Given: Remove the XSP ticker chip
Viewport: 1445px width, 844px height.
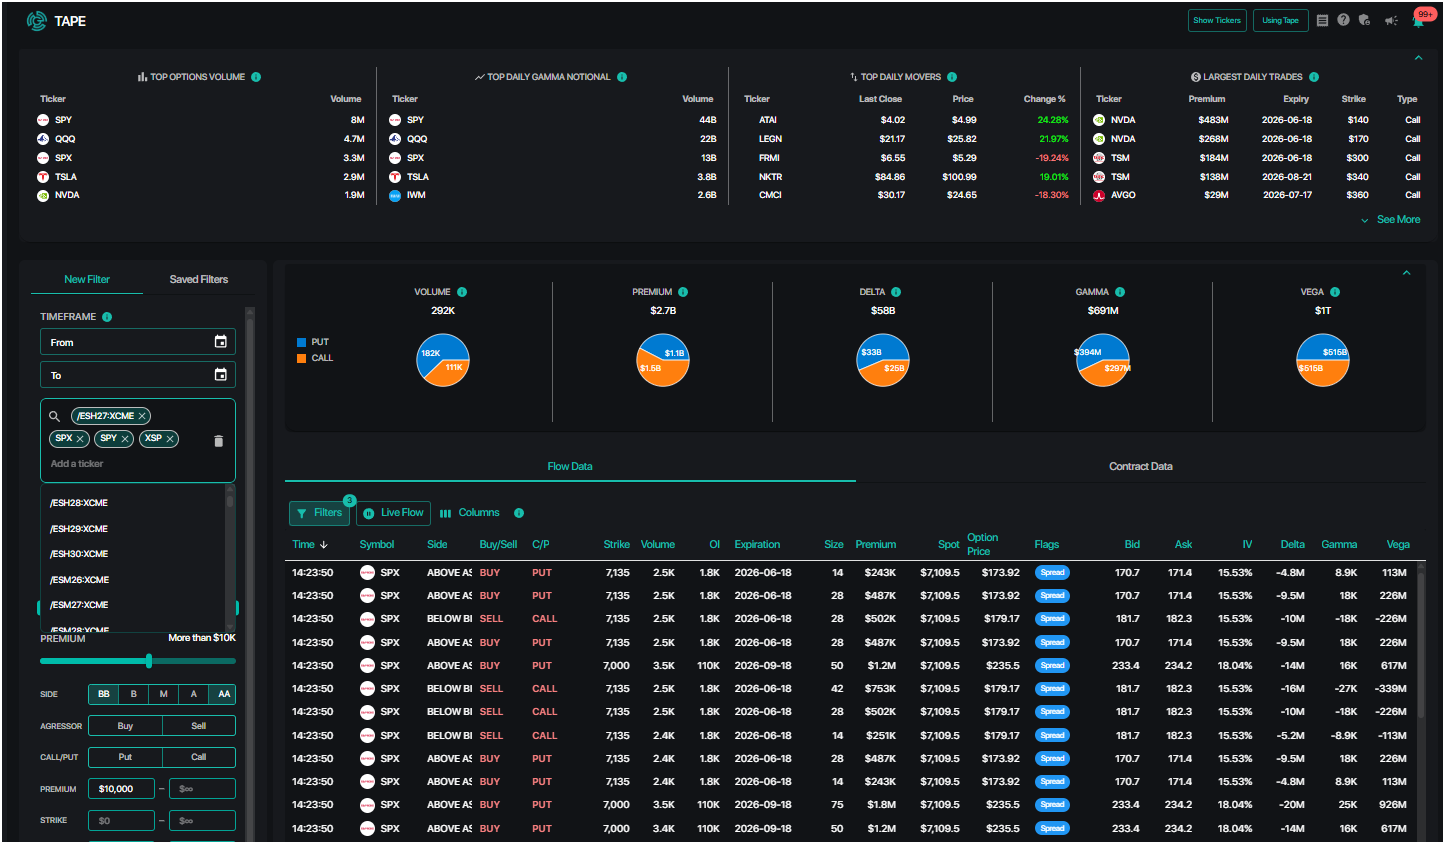Looking at the screenshot, I should (170, 439).
